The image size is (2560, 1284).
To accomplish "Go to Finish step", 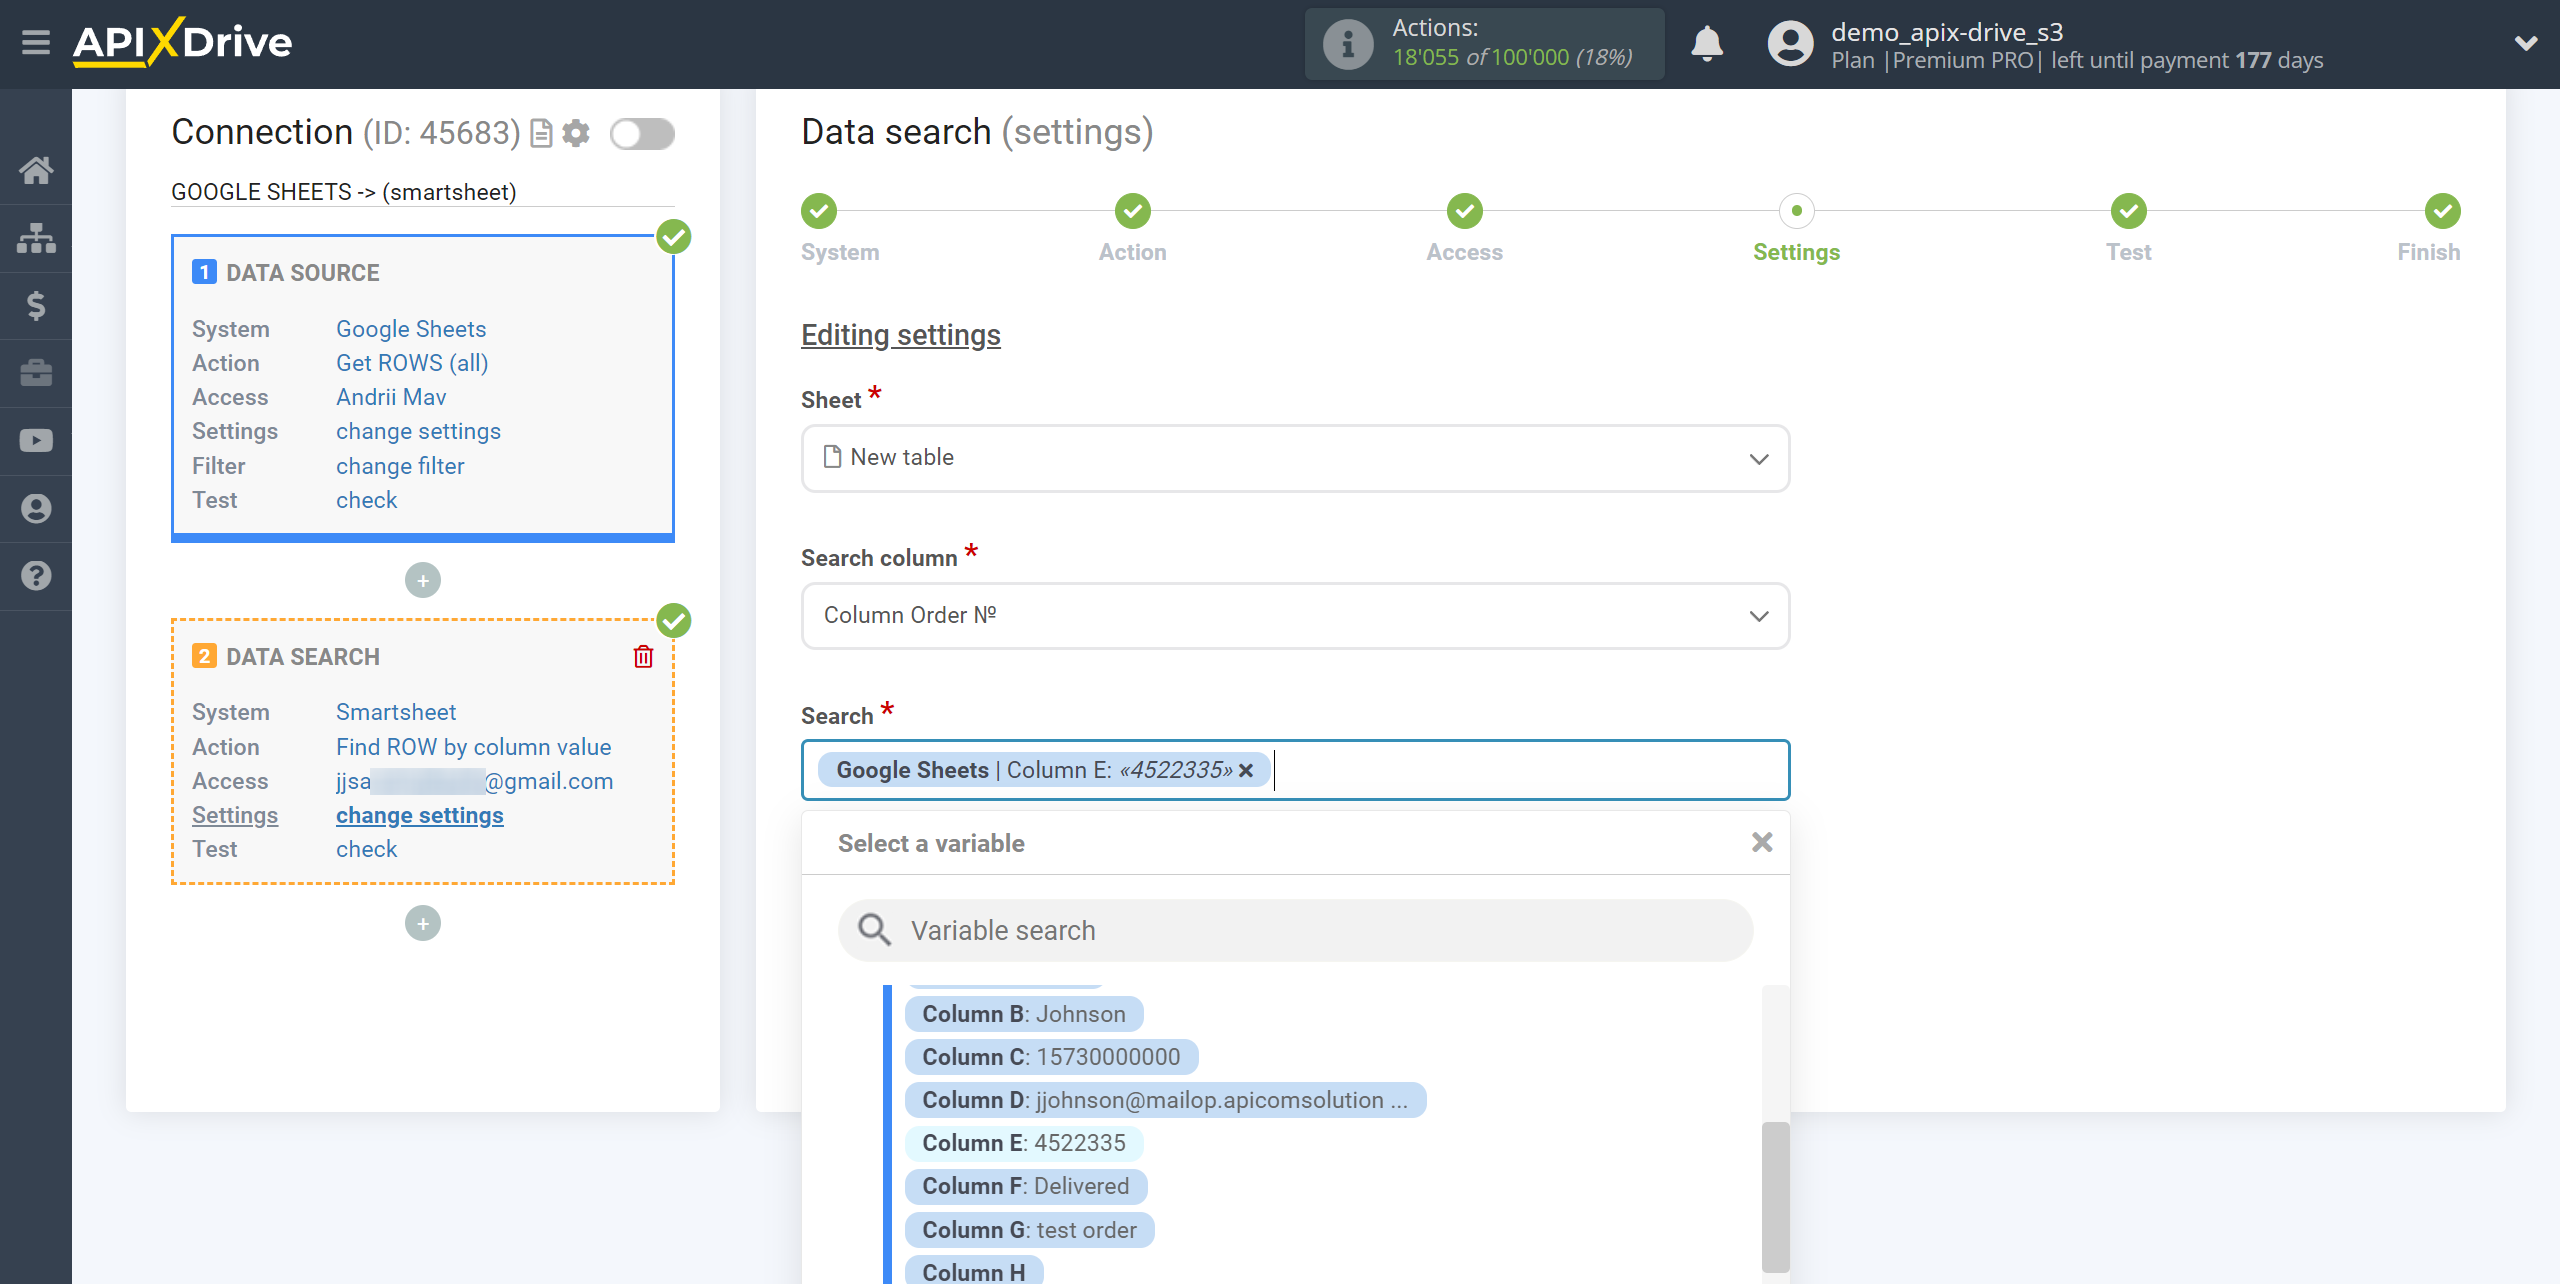I will pos(2443,211).
